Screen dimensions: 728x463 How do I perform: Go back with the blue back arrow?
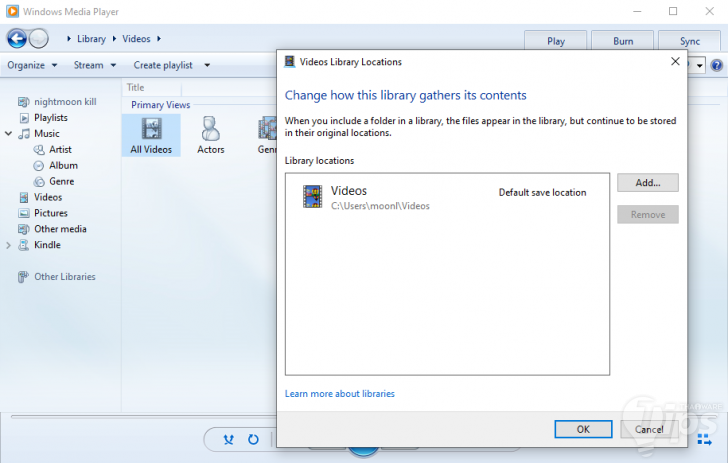click(17, 39)
